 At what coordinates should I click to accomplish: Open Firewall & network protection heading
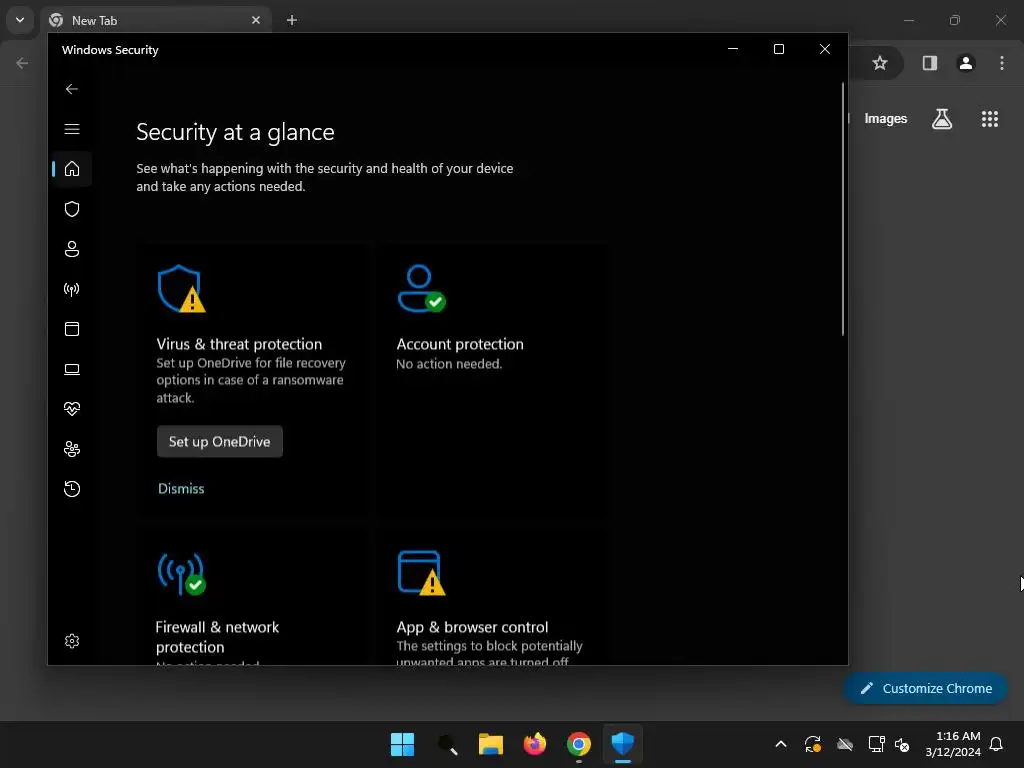coord(217,637)
